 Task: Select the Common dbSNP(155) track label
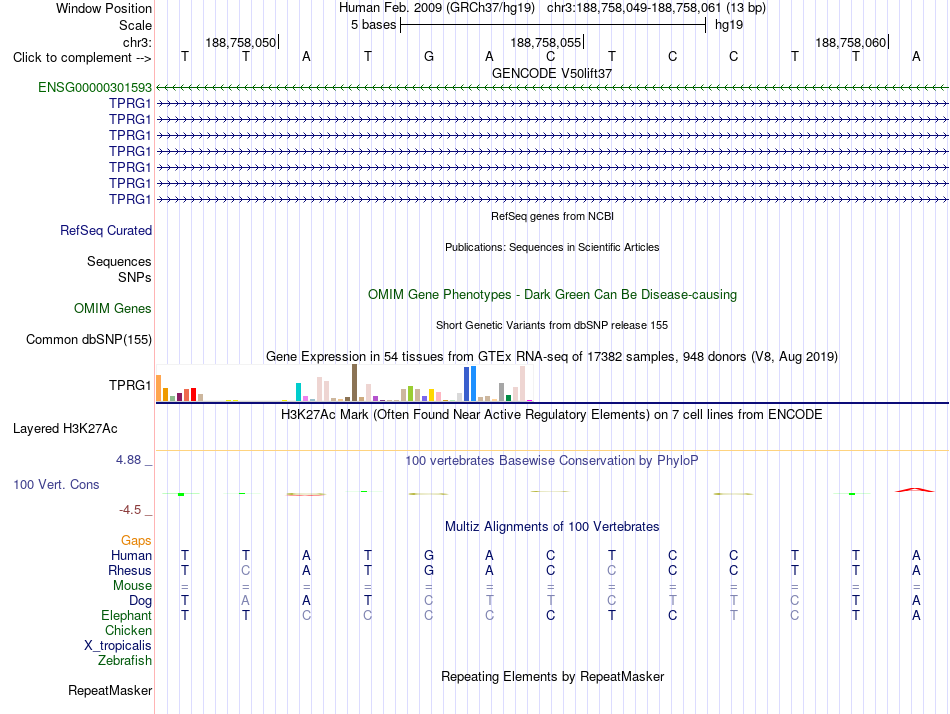tap(89, 339)
